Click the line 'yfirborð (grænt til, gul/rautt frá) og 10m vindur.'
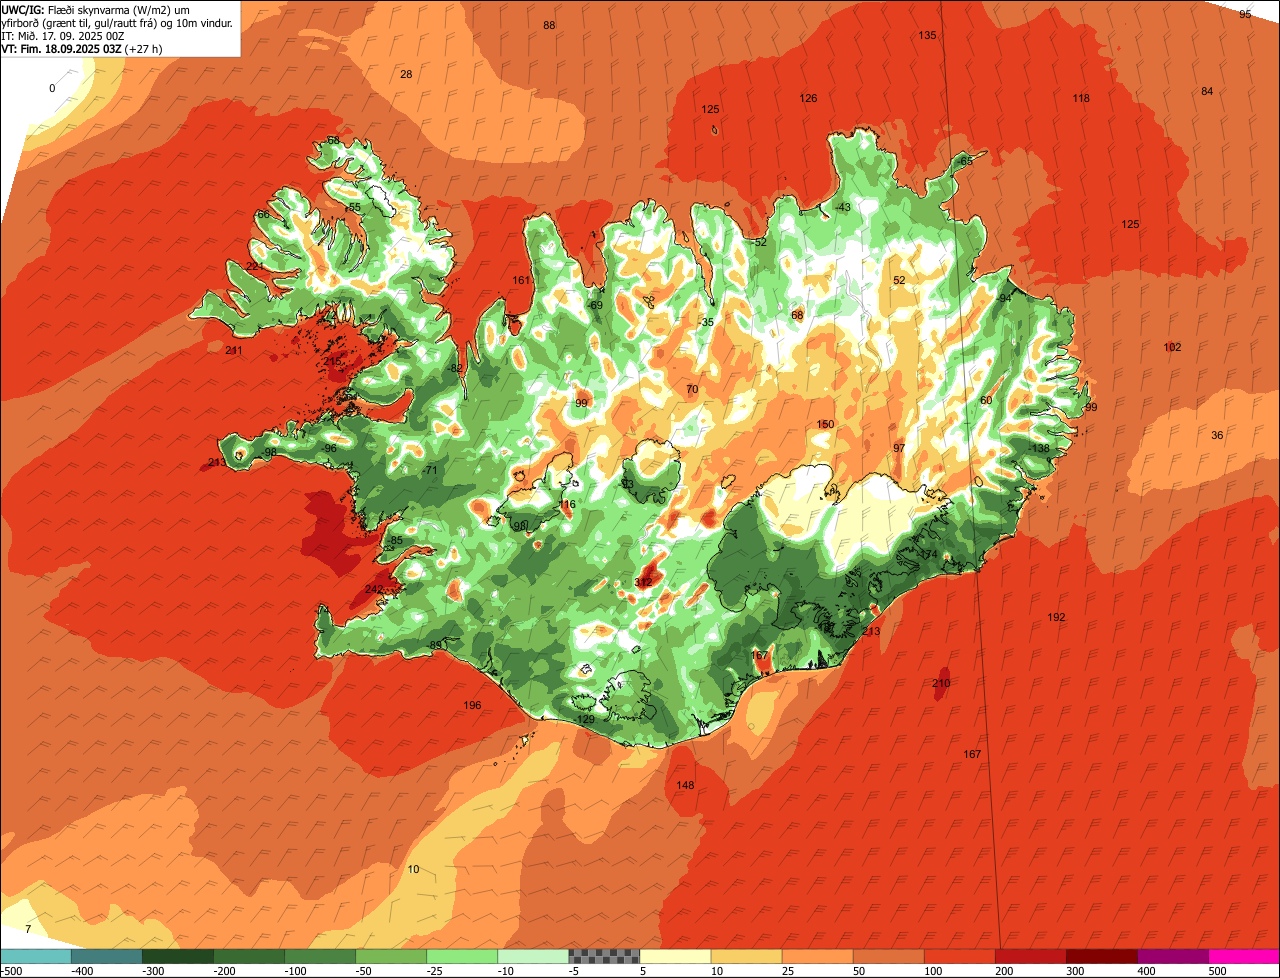 117,22
